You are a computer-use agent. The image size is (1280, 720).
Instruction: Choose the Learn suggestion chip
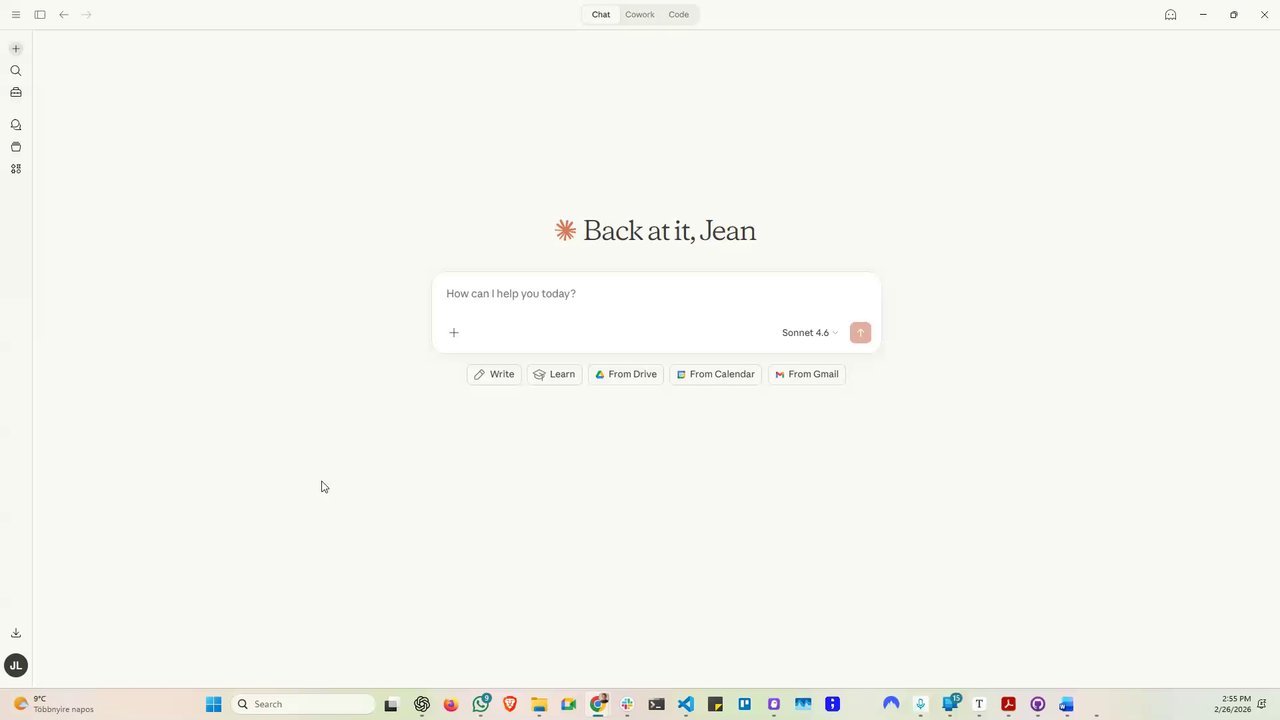554,374
